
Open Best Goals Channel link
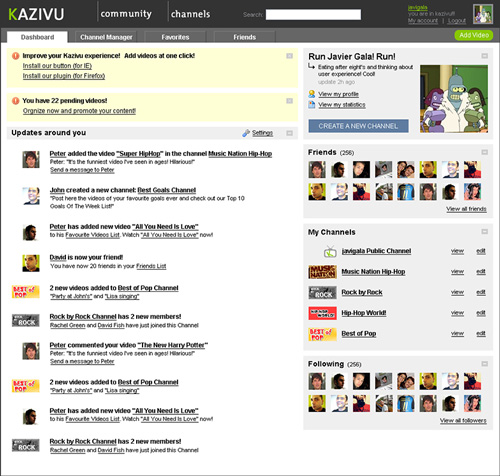click(x=167, y=190)
